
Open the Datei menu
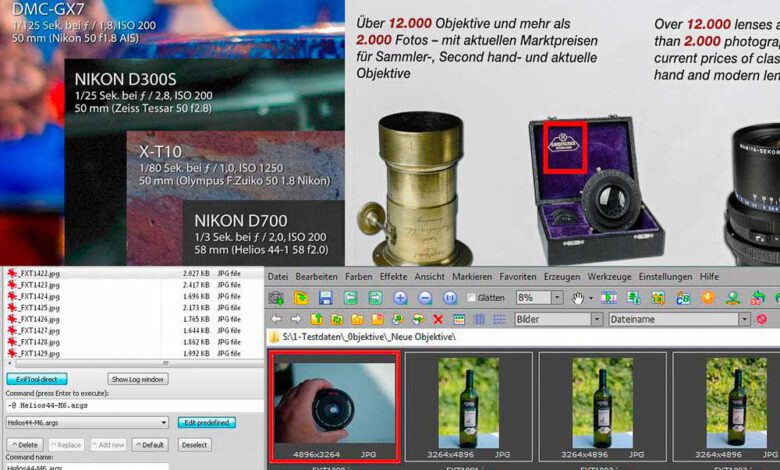coord(278,277)
